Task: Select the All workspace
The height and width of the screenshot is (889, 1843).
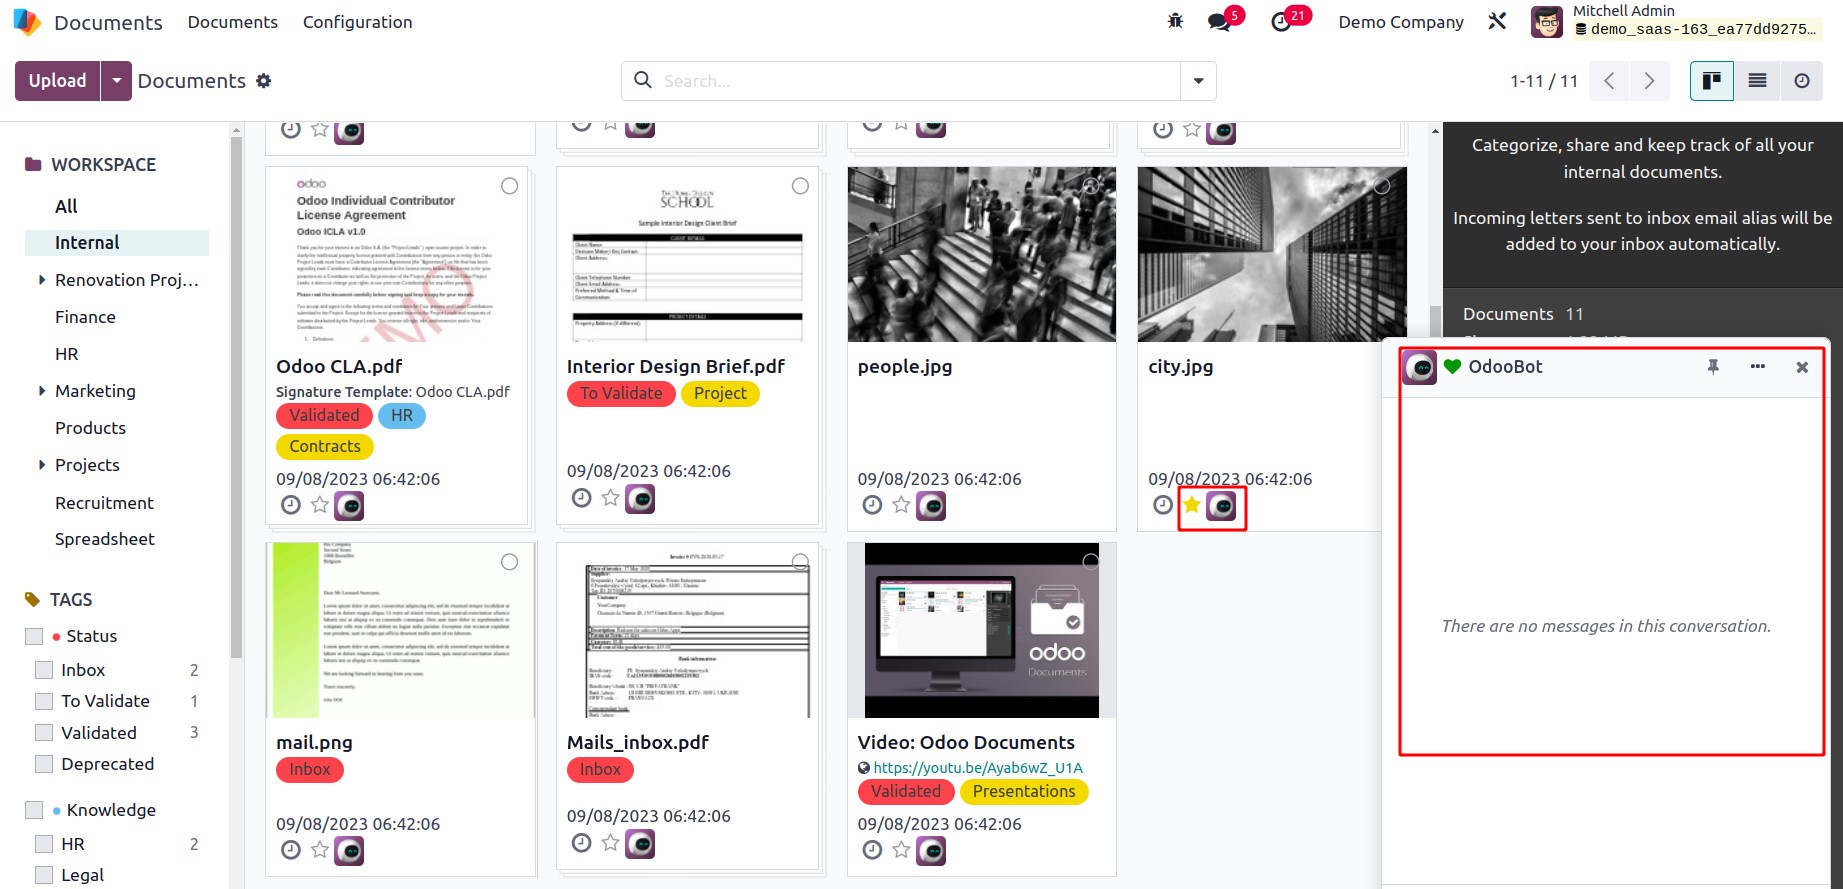Action: point(66,206)
